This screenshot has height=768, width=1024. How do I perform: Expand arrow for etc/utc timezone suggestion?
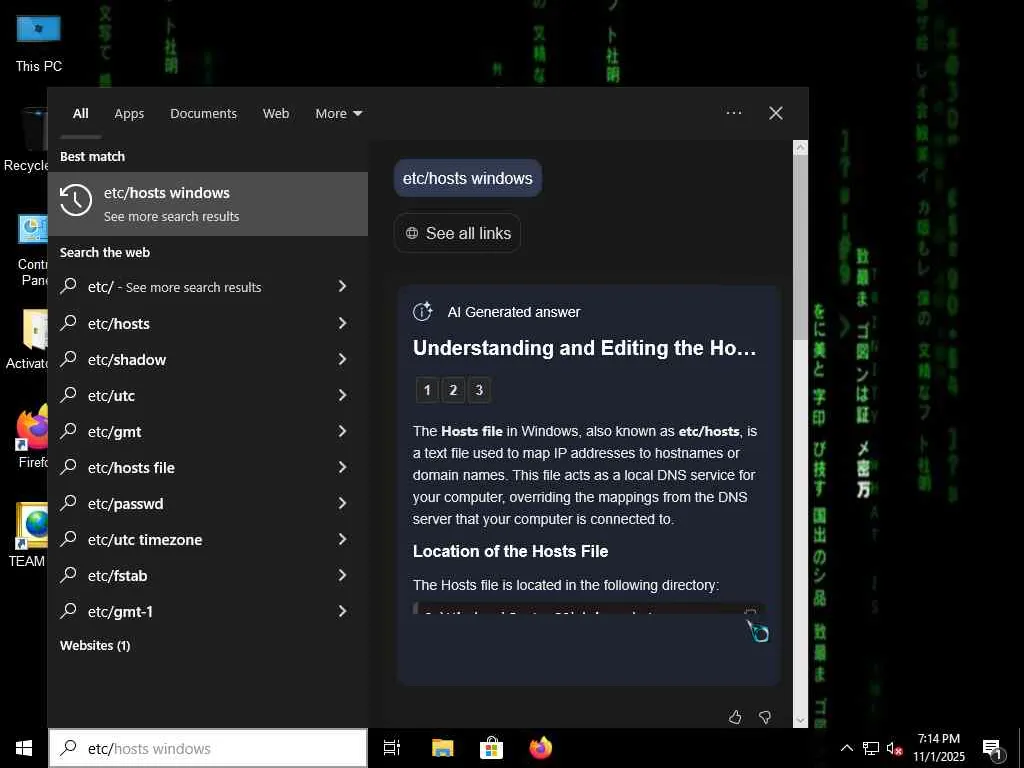(342, 539)
